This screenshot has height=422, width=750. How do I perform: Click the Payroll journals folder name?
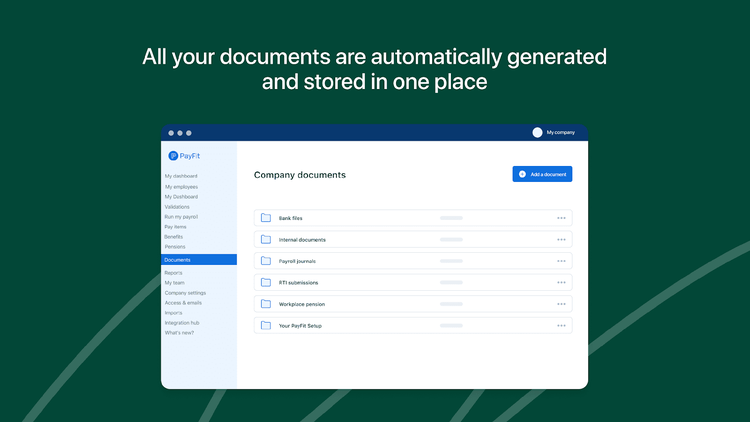(x=297, y=261)
